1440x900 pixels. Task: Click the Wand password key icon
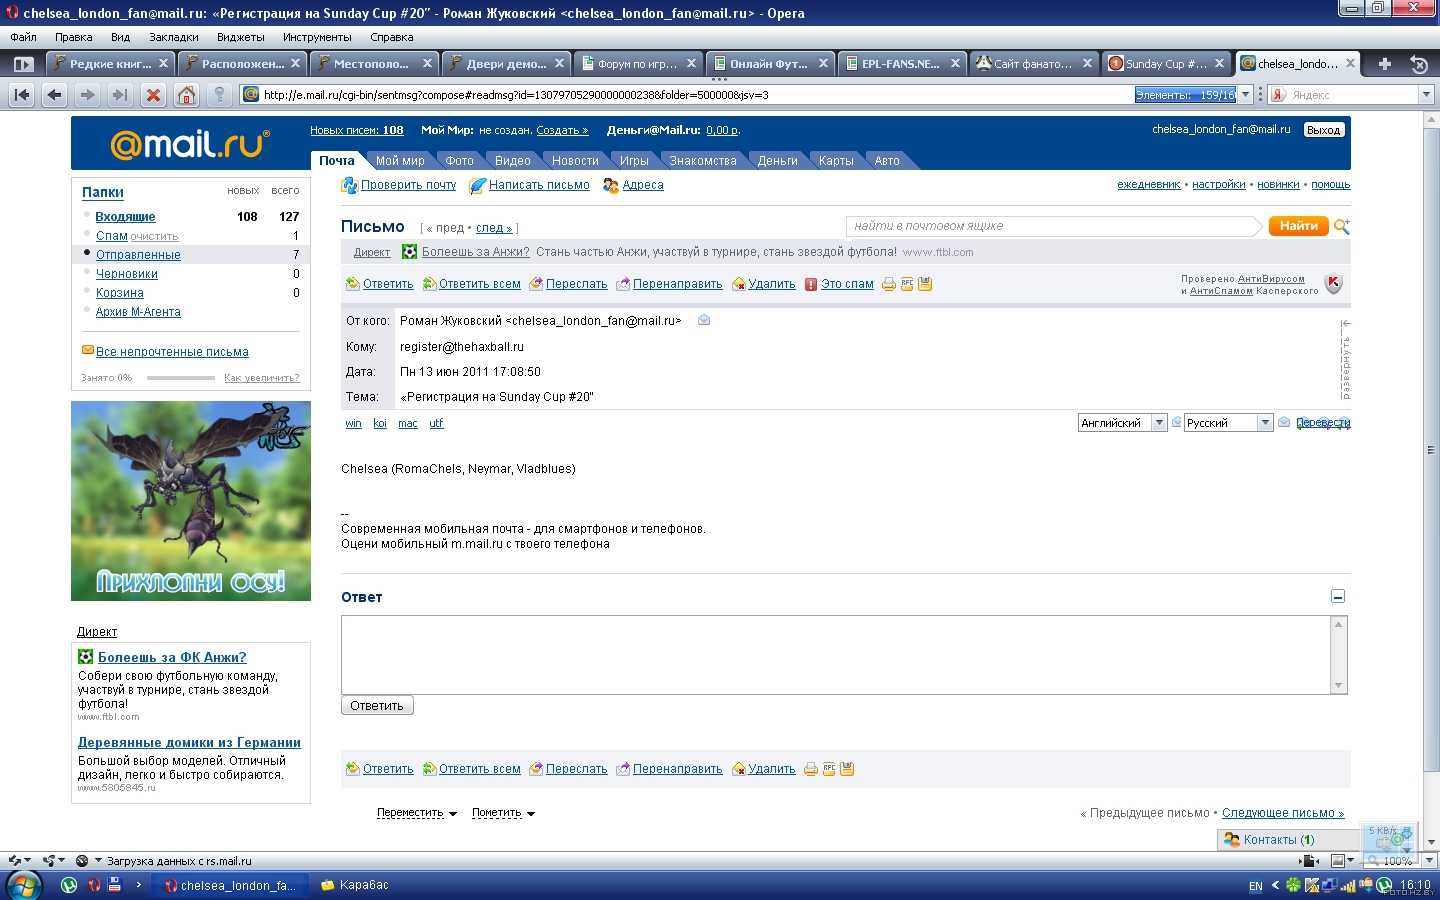pyautogui.click(x=219, y=95)
